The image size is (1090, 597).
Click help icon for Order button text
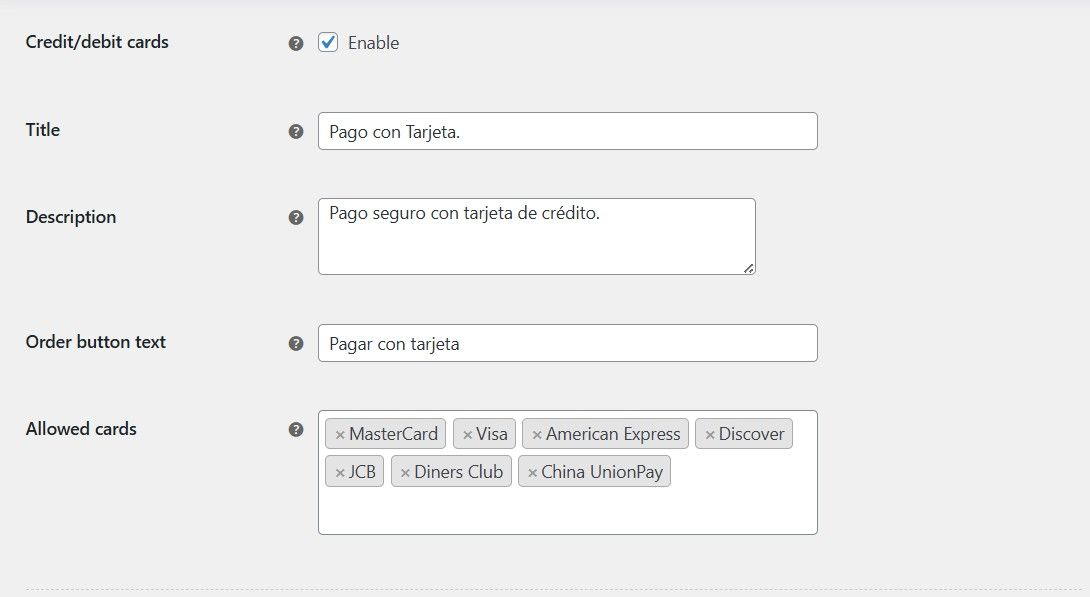[296, 343]
